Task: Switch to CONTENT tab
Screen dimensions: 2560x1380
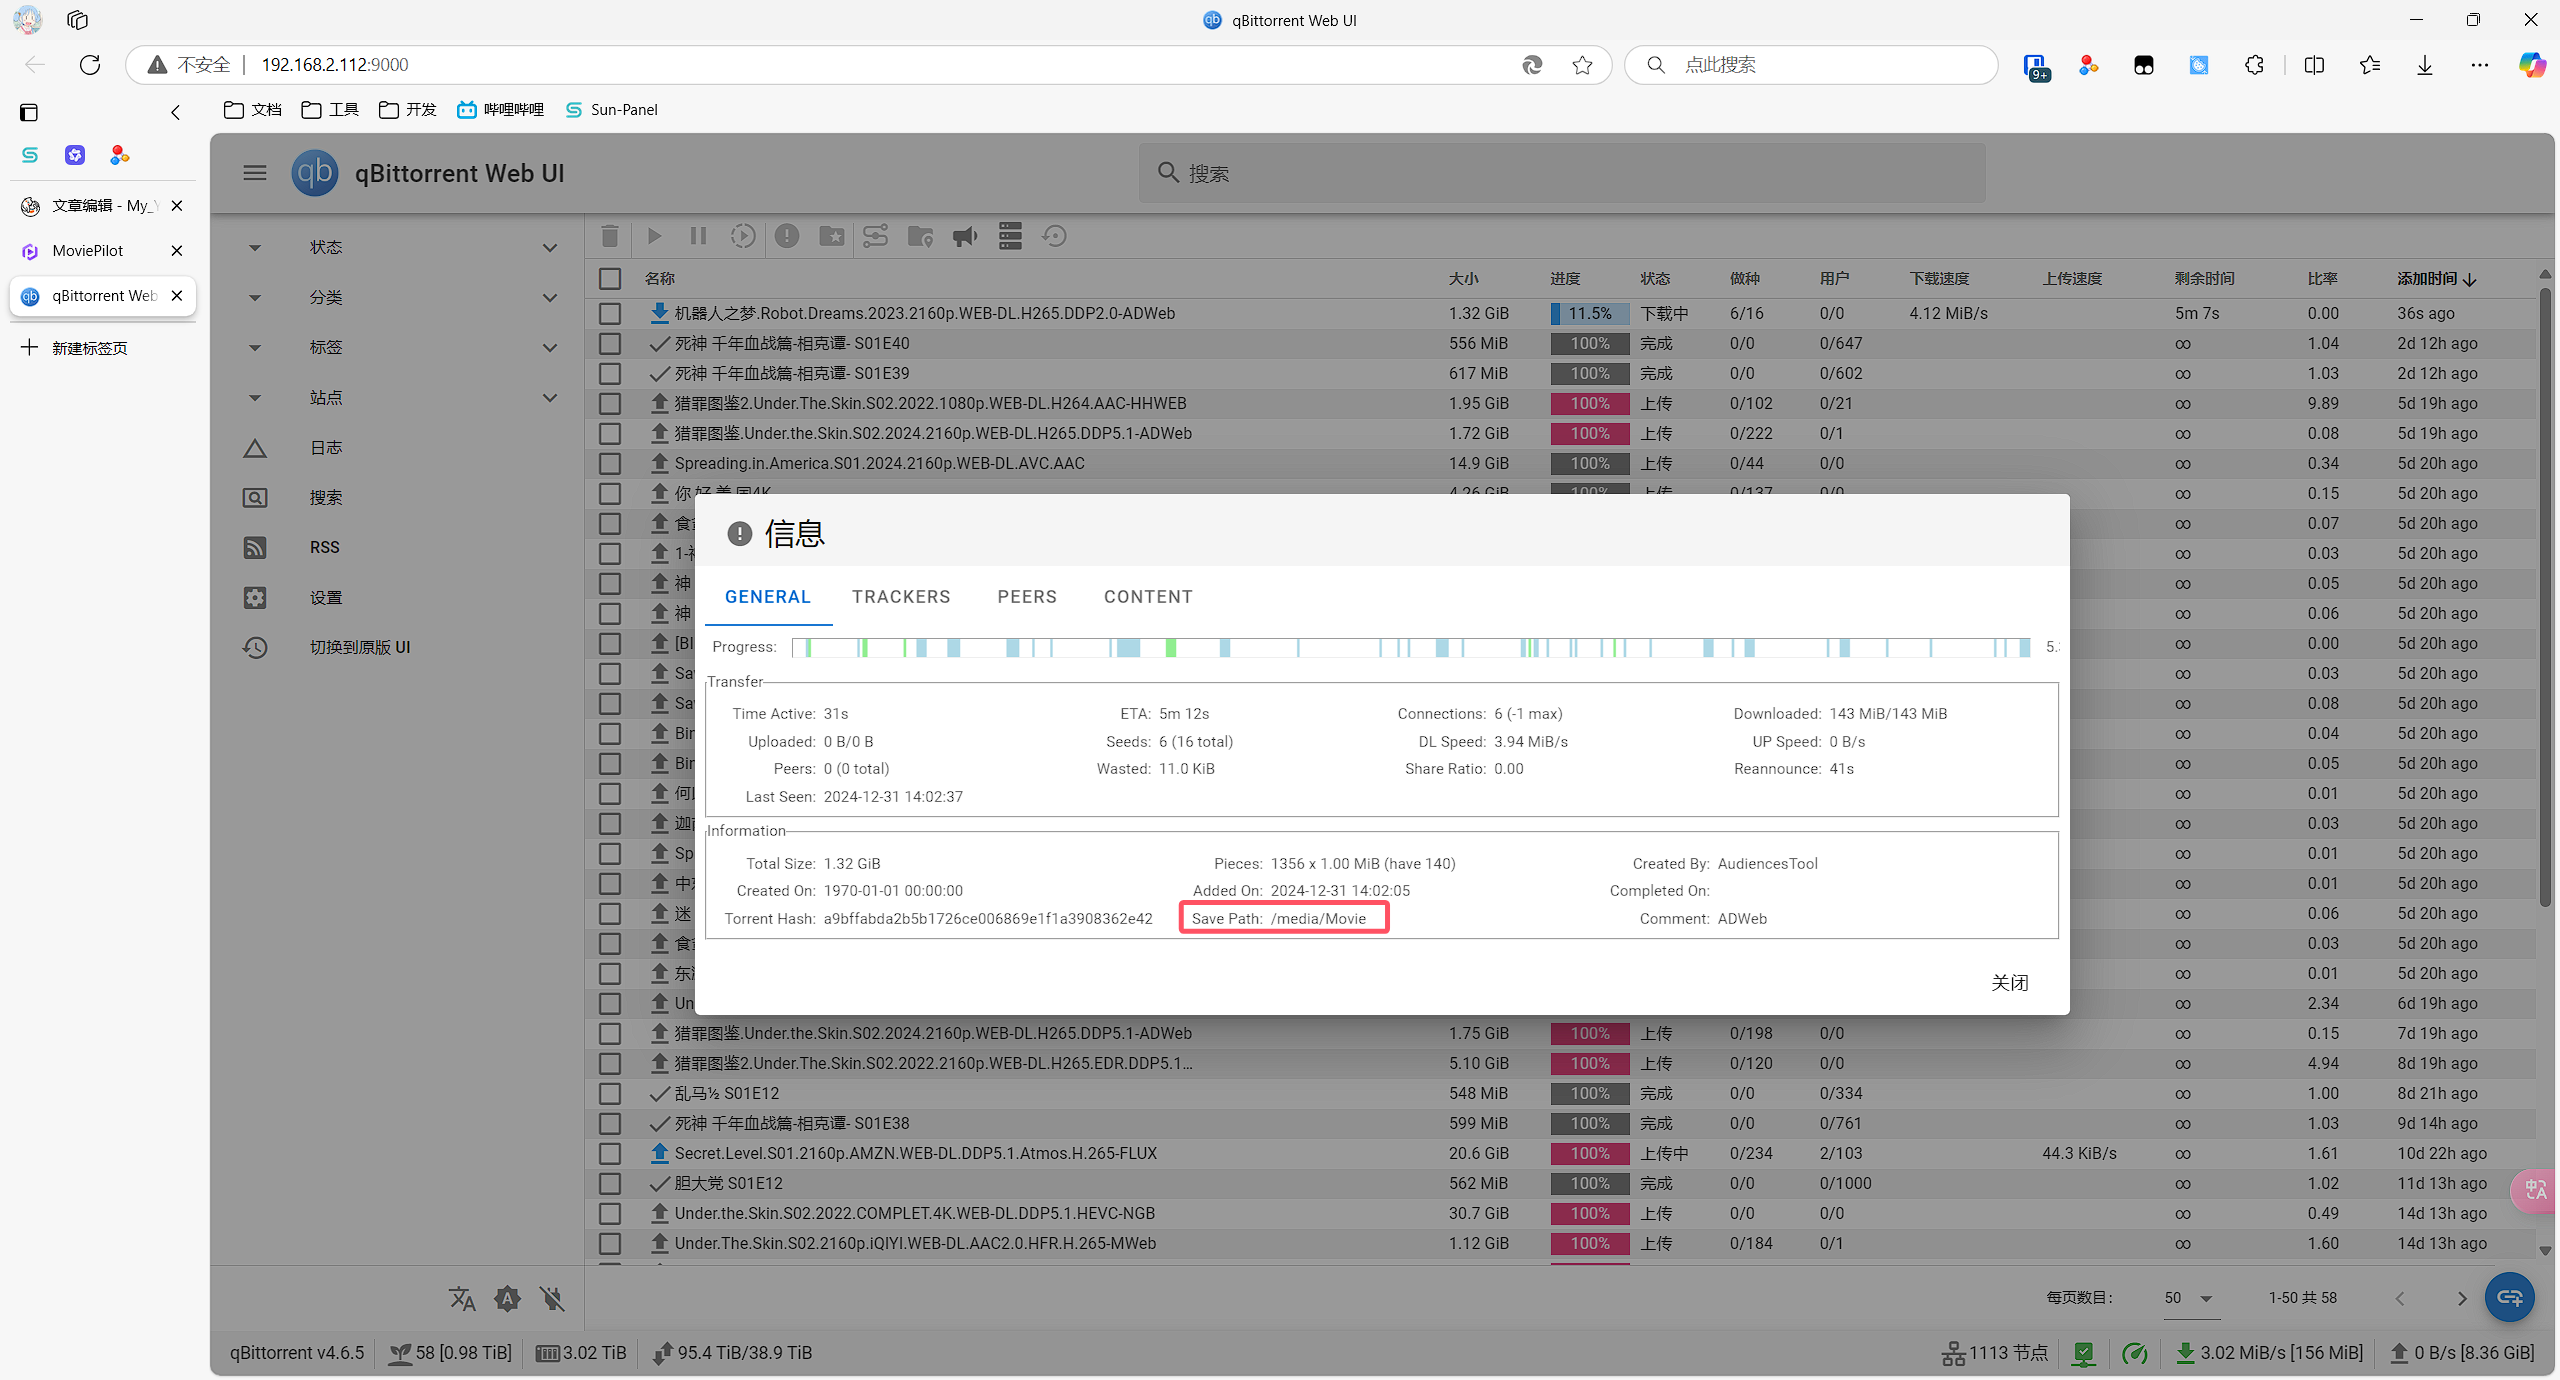Action: (1148, 595)
